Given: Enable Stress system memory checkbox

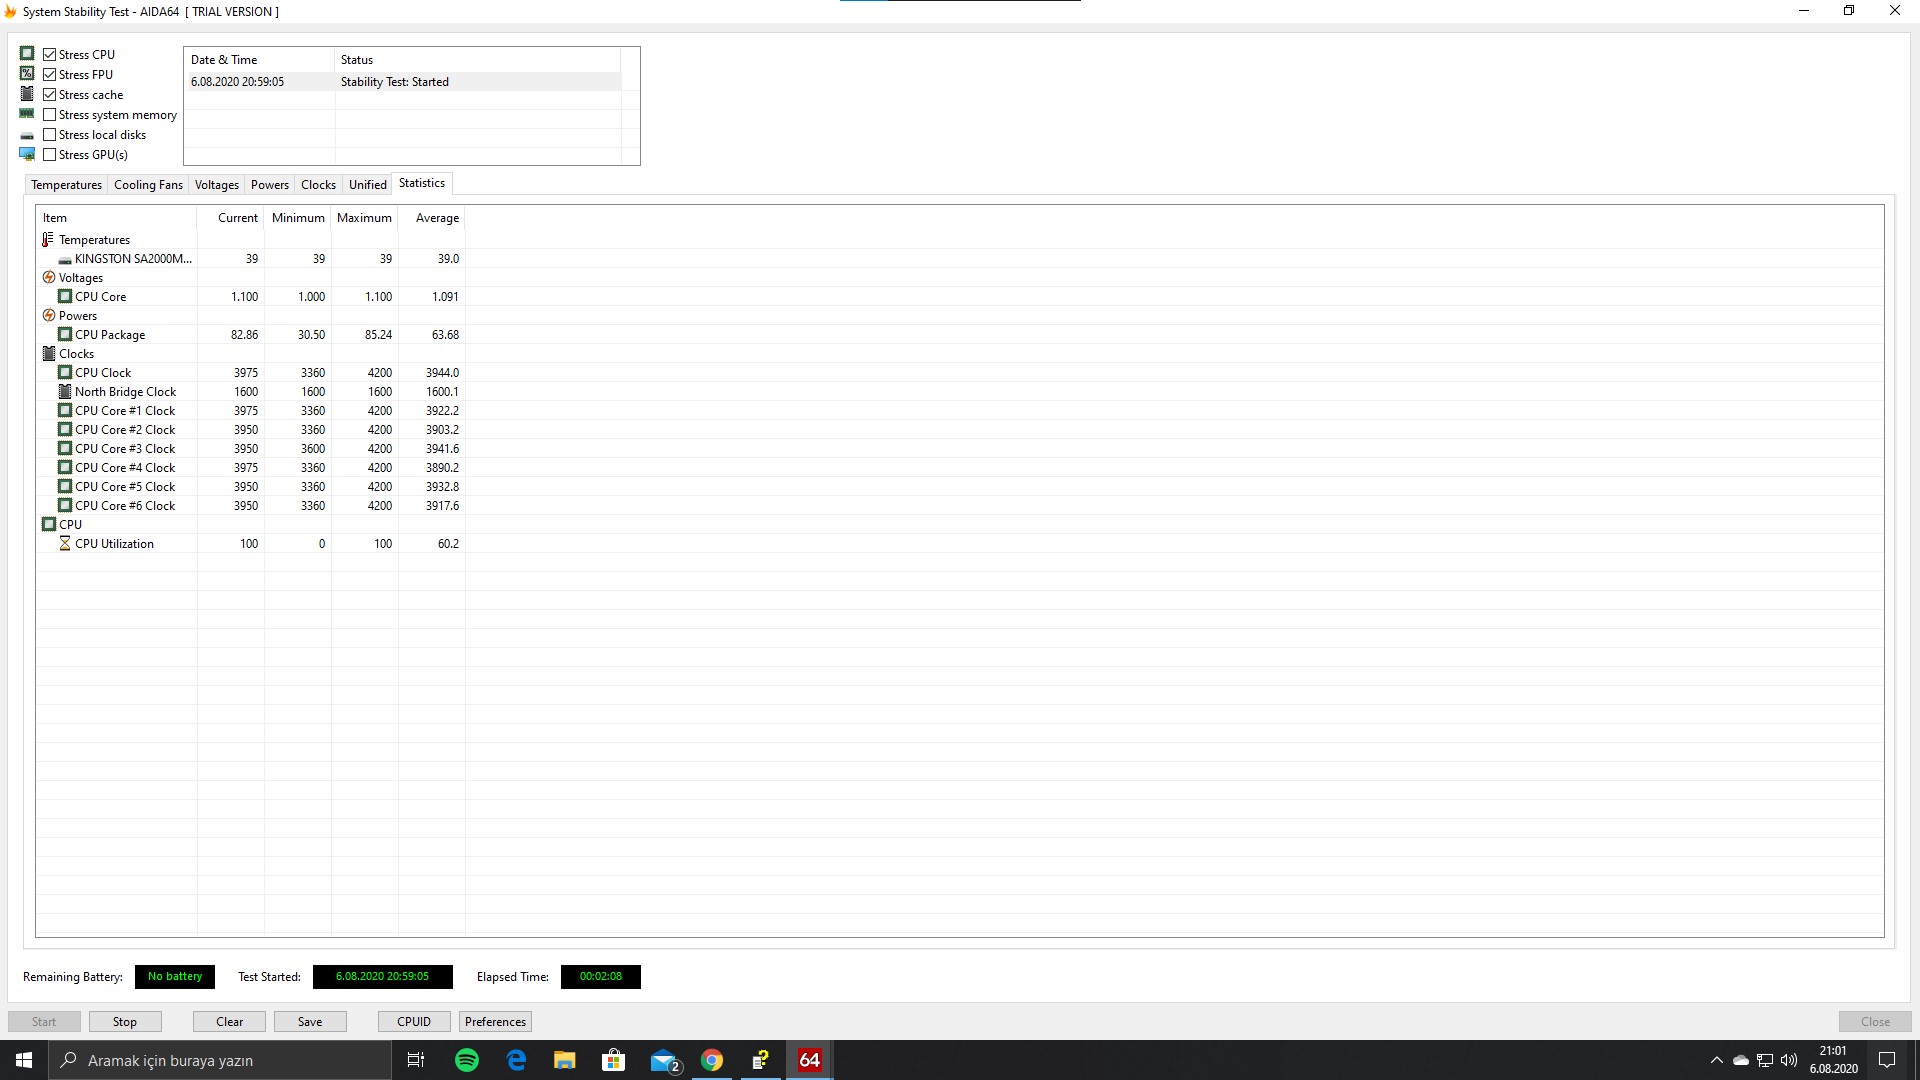Looking at the screenshot, I should click(x=49, y=115).
